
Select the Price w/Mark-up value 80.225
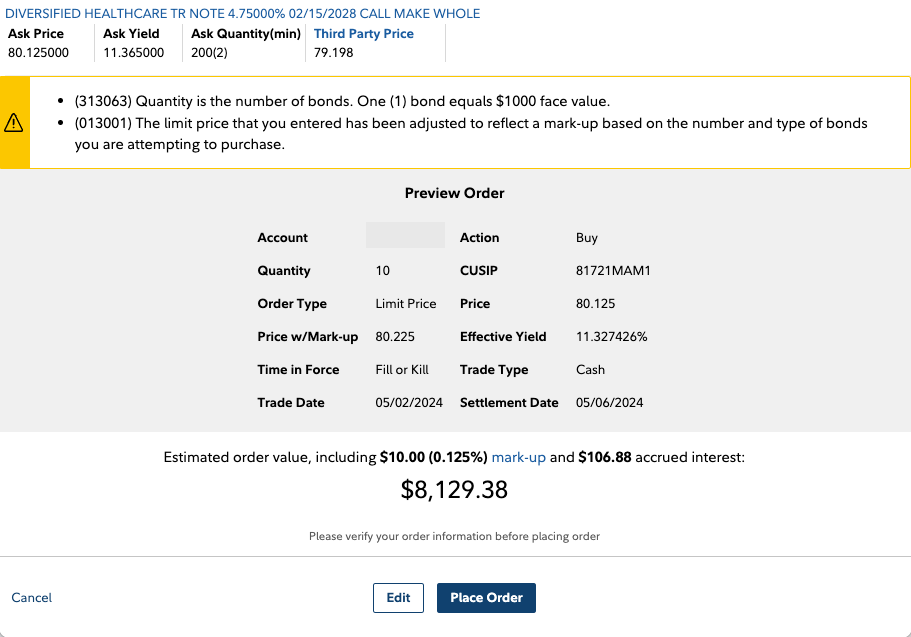coord(395,337)
